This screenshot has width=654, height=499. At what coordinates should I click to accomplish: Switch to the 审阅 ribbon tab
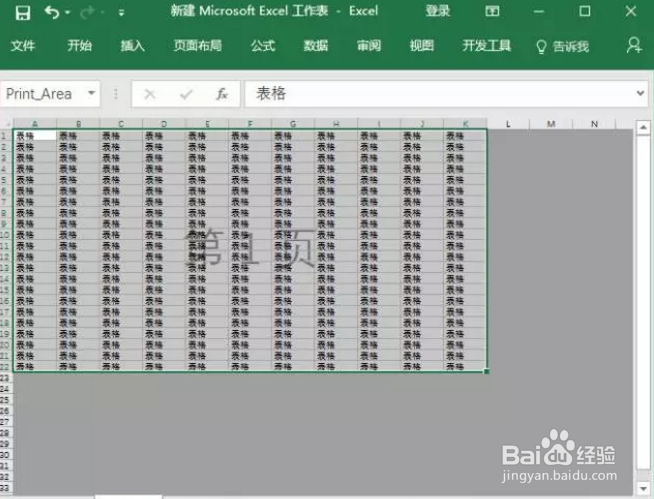point(369,45)
